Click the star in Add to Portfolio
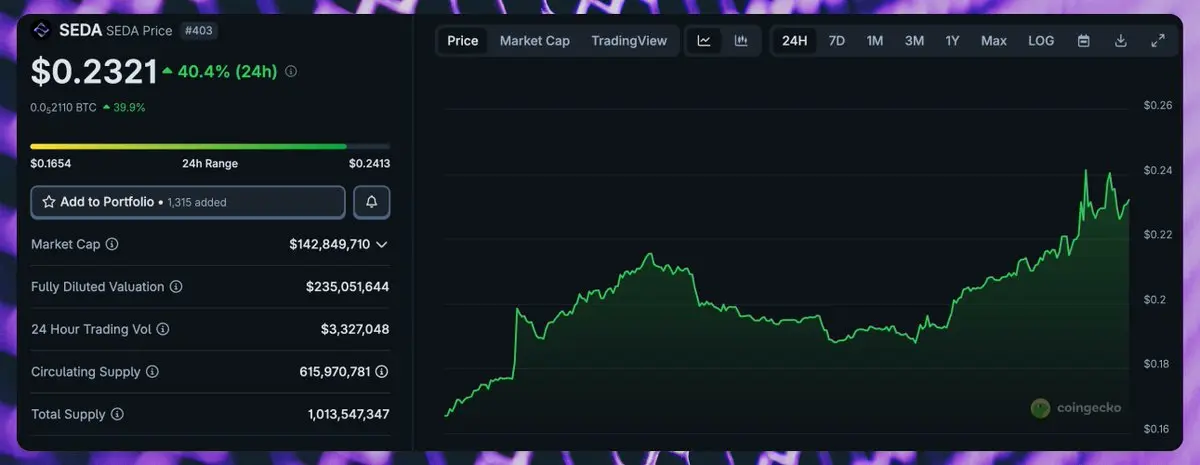The height and width of the screenshot is (465, 1200). 48,202
